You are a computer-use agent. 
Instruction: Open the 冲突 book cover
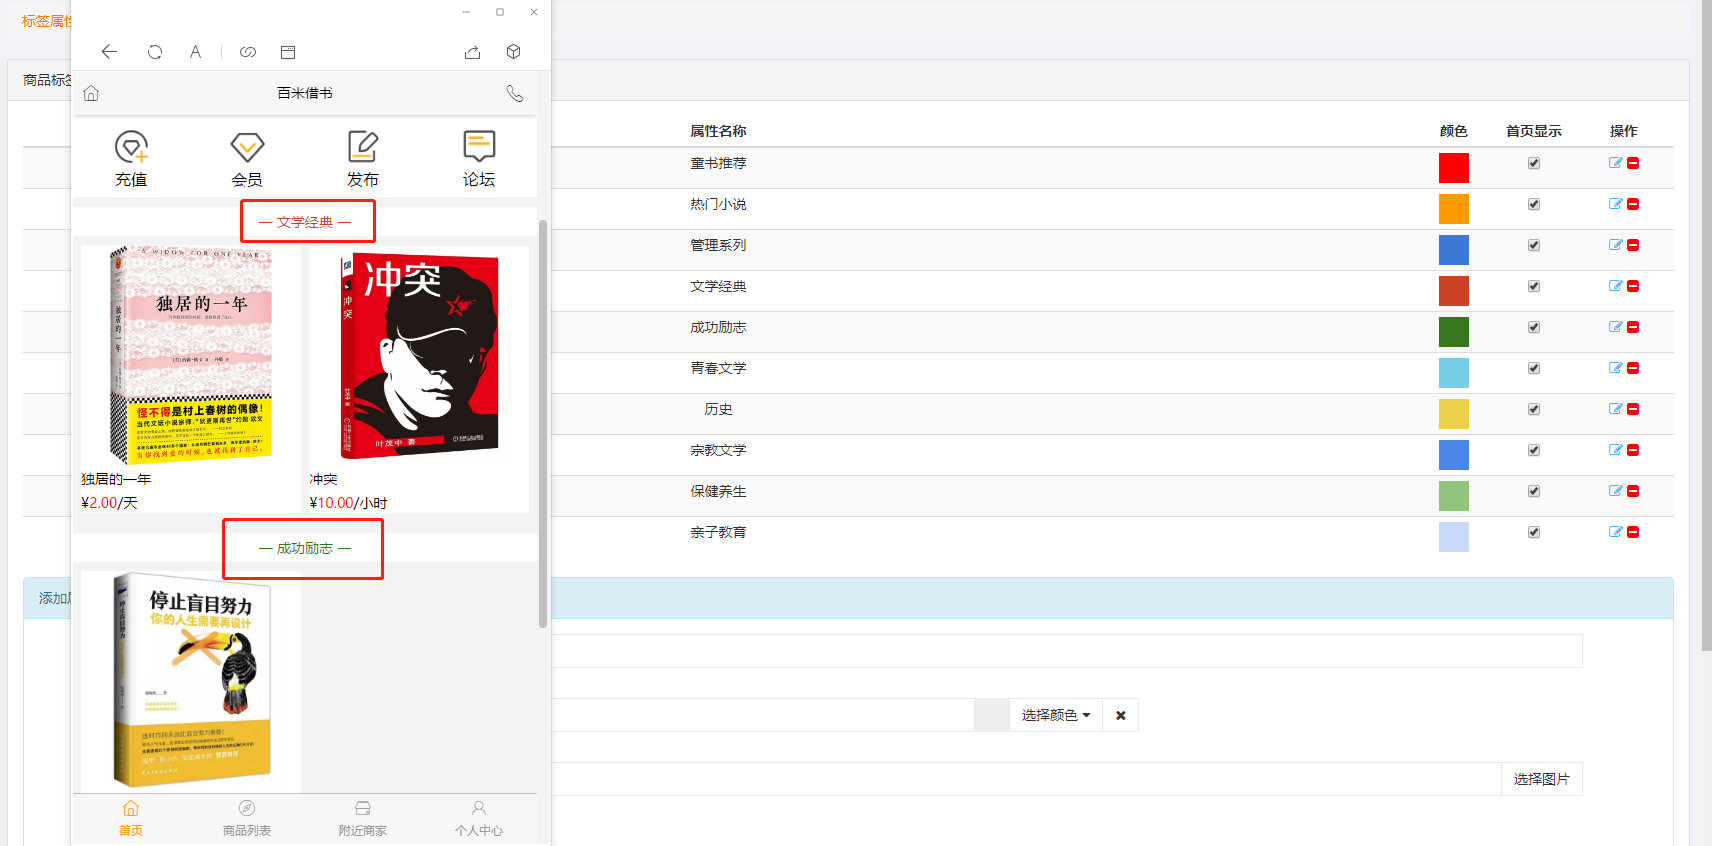419,355
